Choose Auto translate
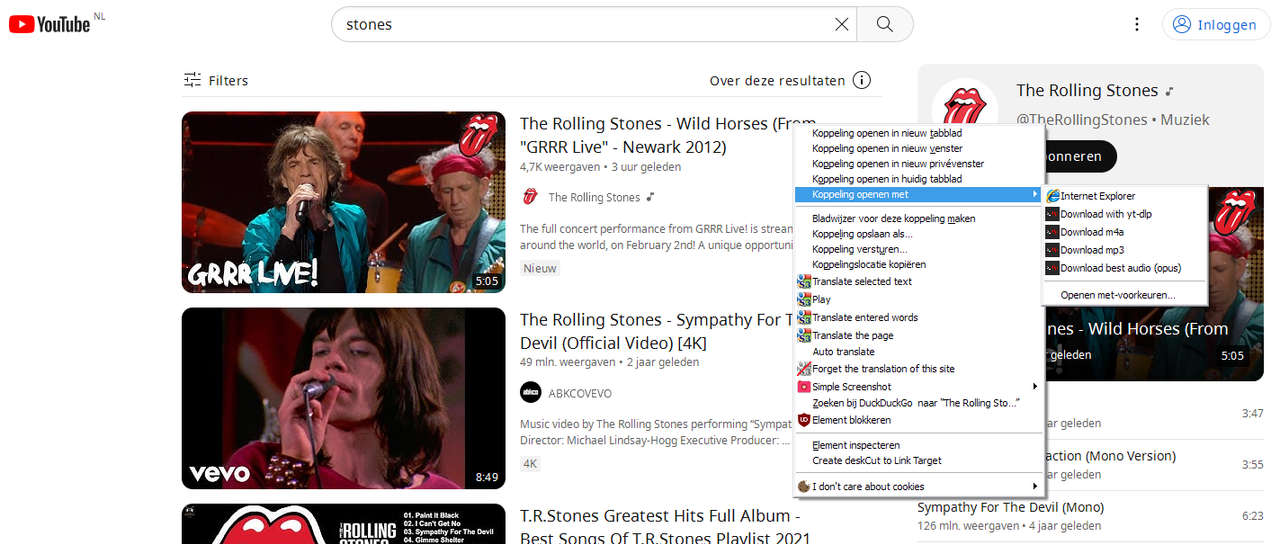The image size is (1280, 544). coord(918,352)
